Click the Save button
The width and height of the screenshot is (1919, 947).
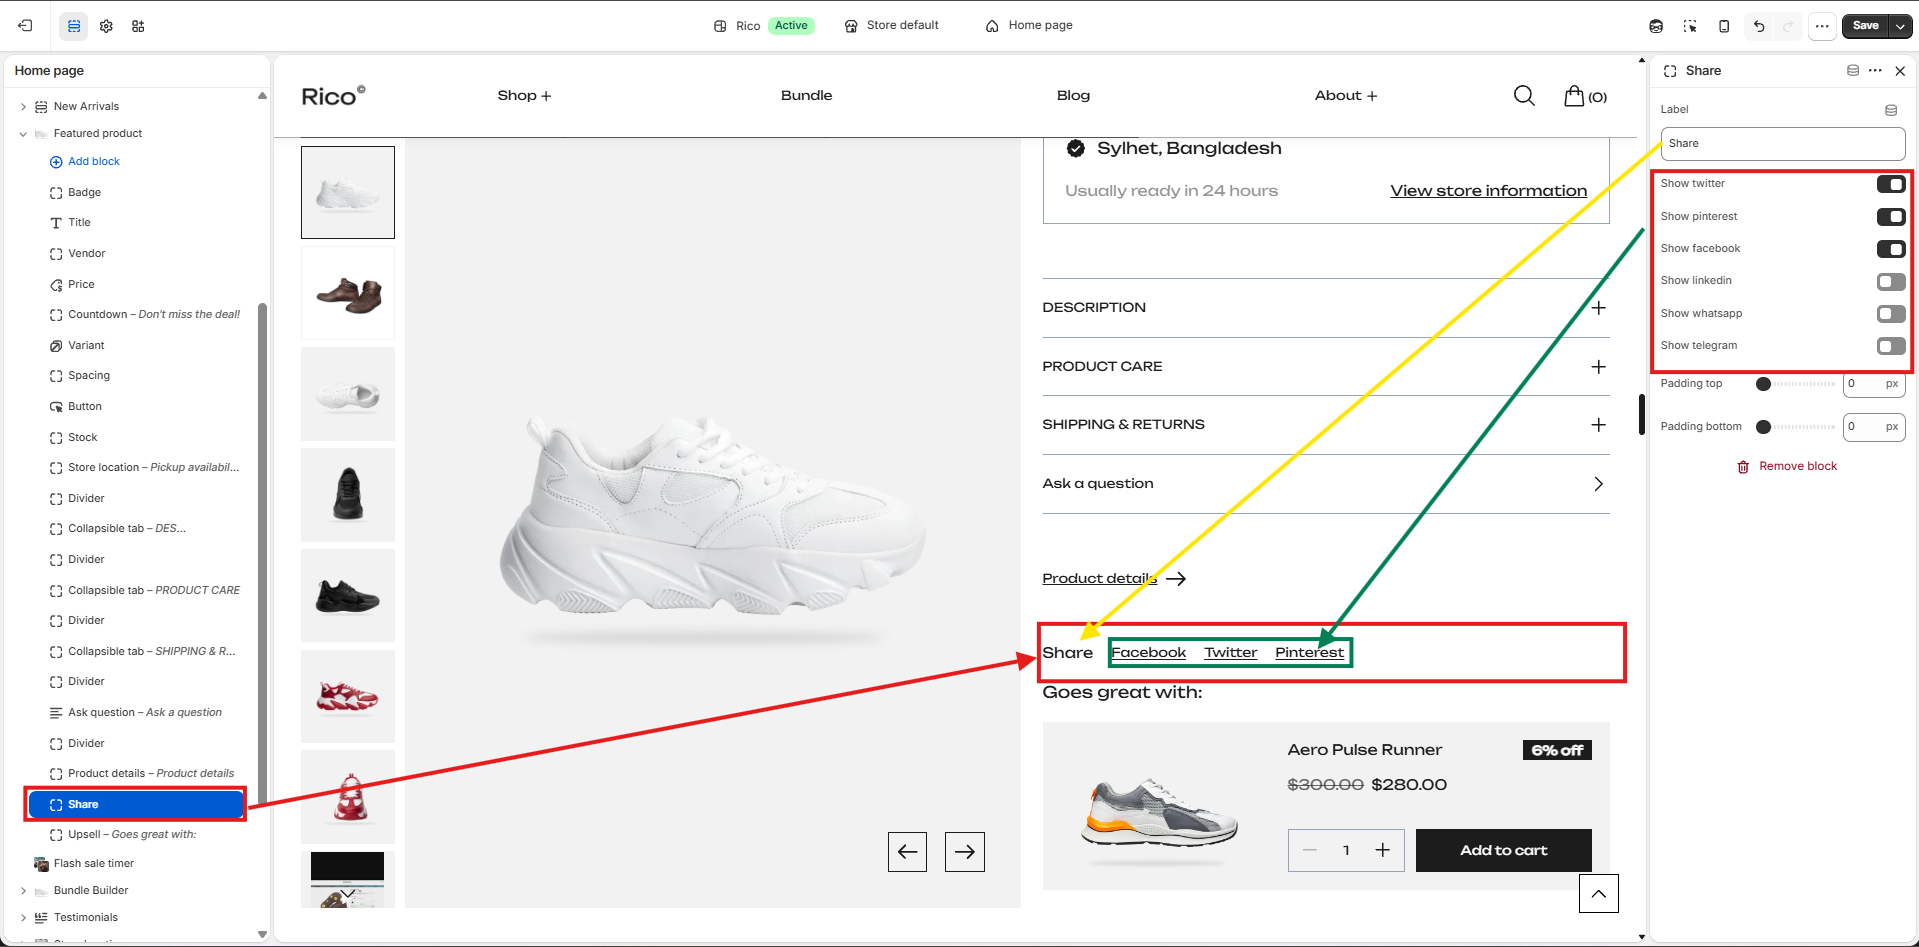click(1866, 26)
